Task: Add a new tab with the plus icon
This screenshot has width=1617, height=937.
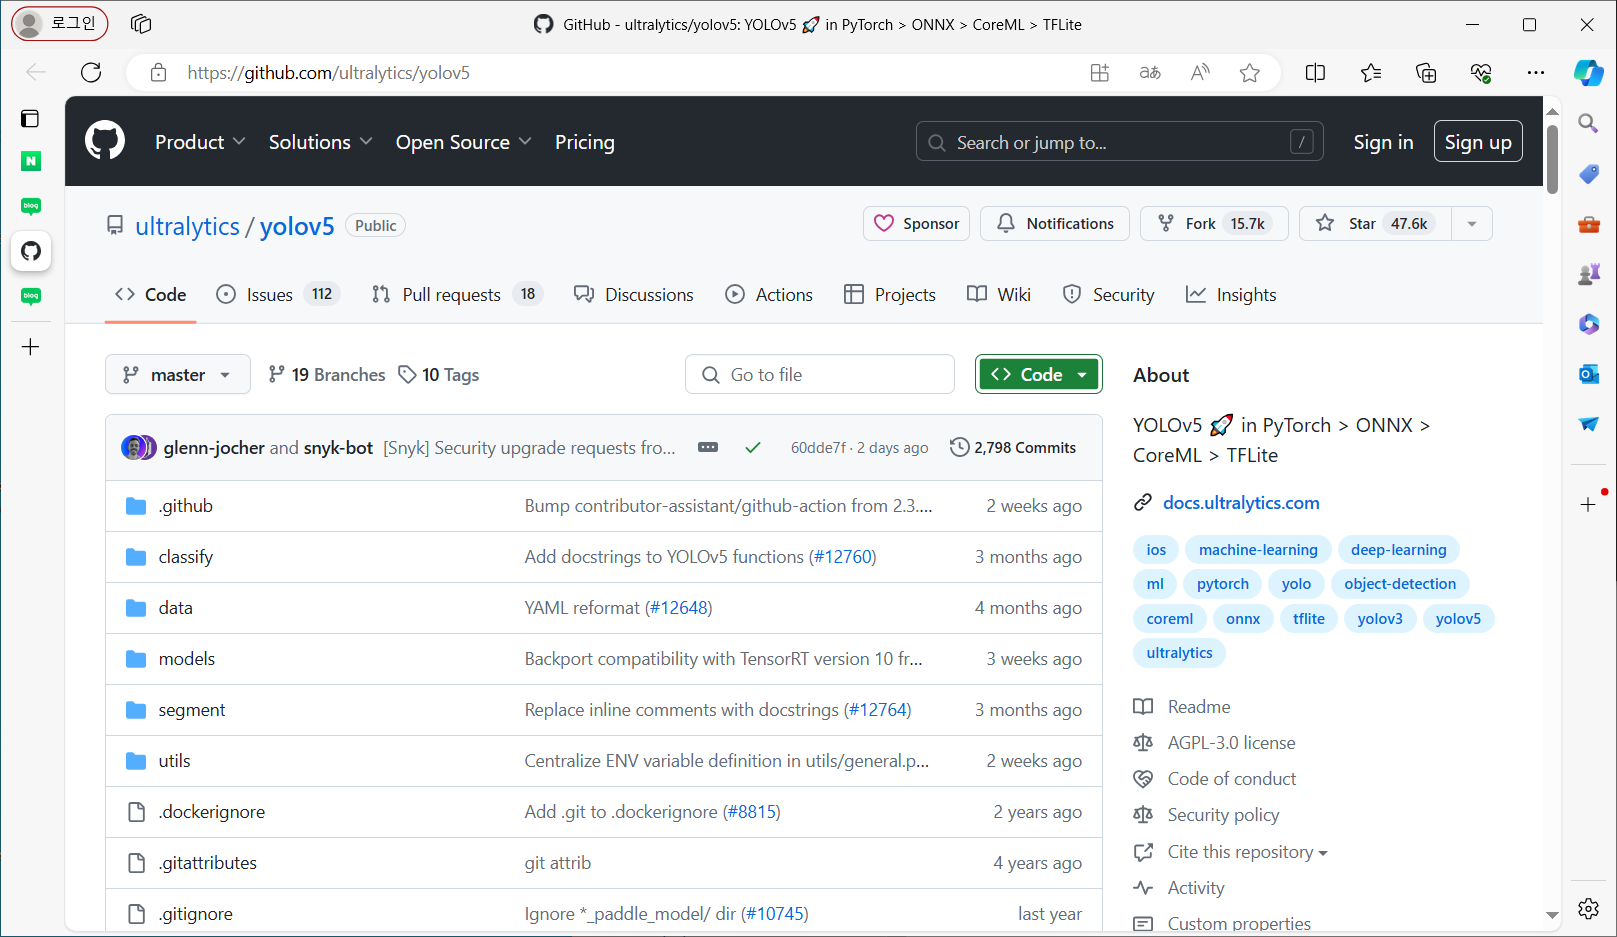Action: (x=31, y=347)
